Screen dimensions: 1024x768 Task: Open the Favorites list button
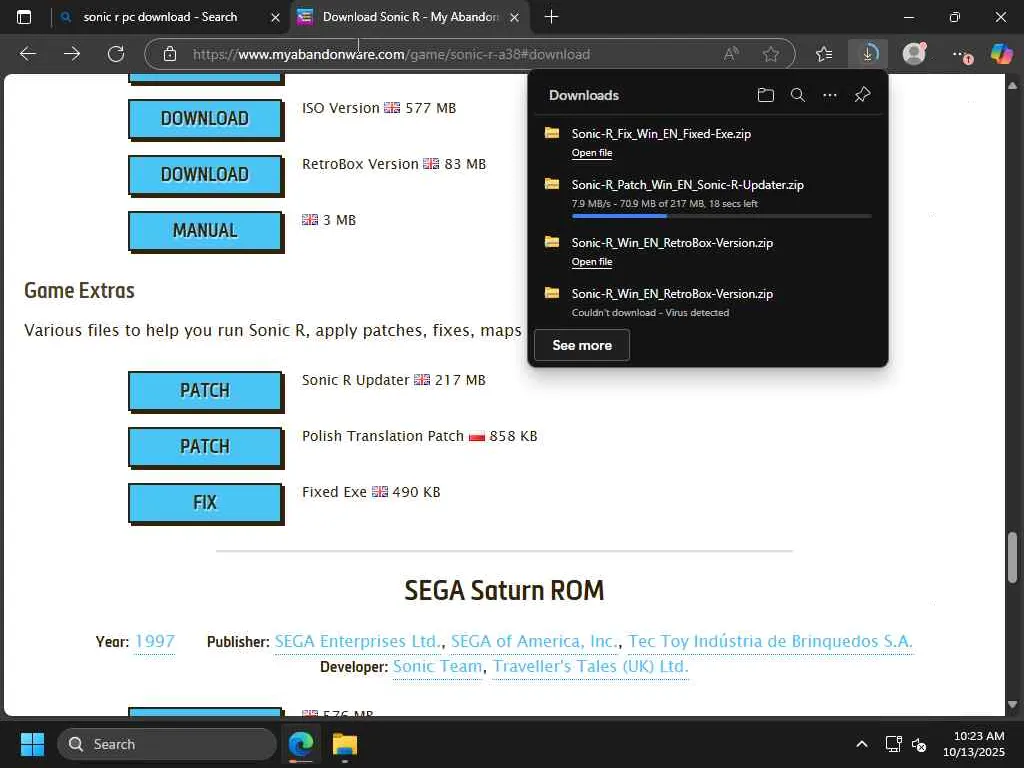[824, 54]
